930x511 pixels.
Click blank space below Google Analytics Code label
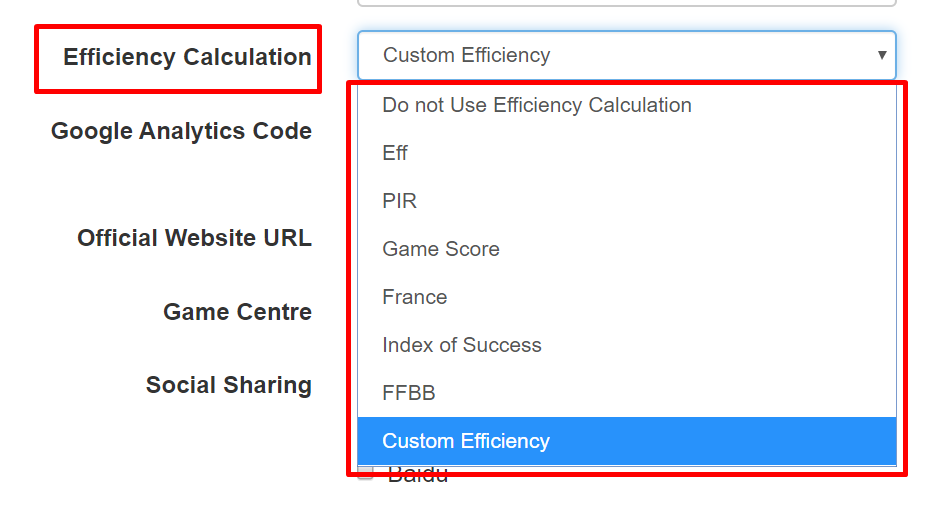click(x=181, y=178)
